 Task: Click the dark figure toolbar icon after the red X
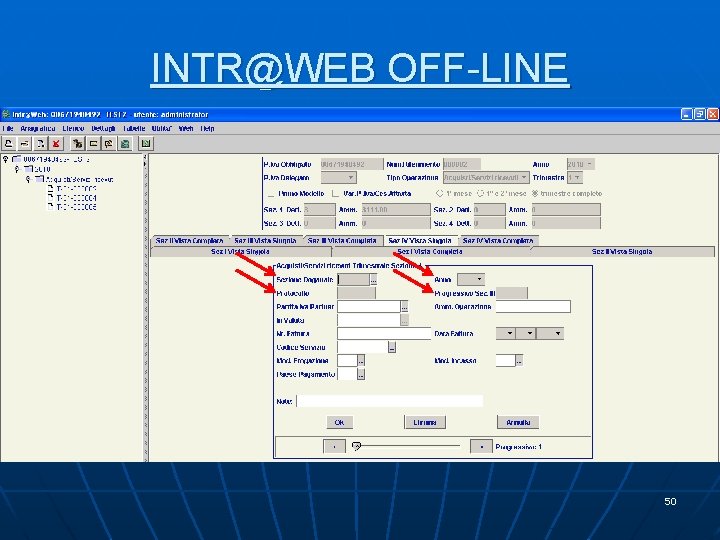point(78,144)
